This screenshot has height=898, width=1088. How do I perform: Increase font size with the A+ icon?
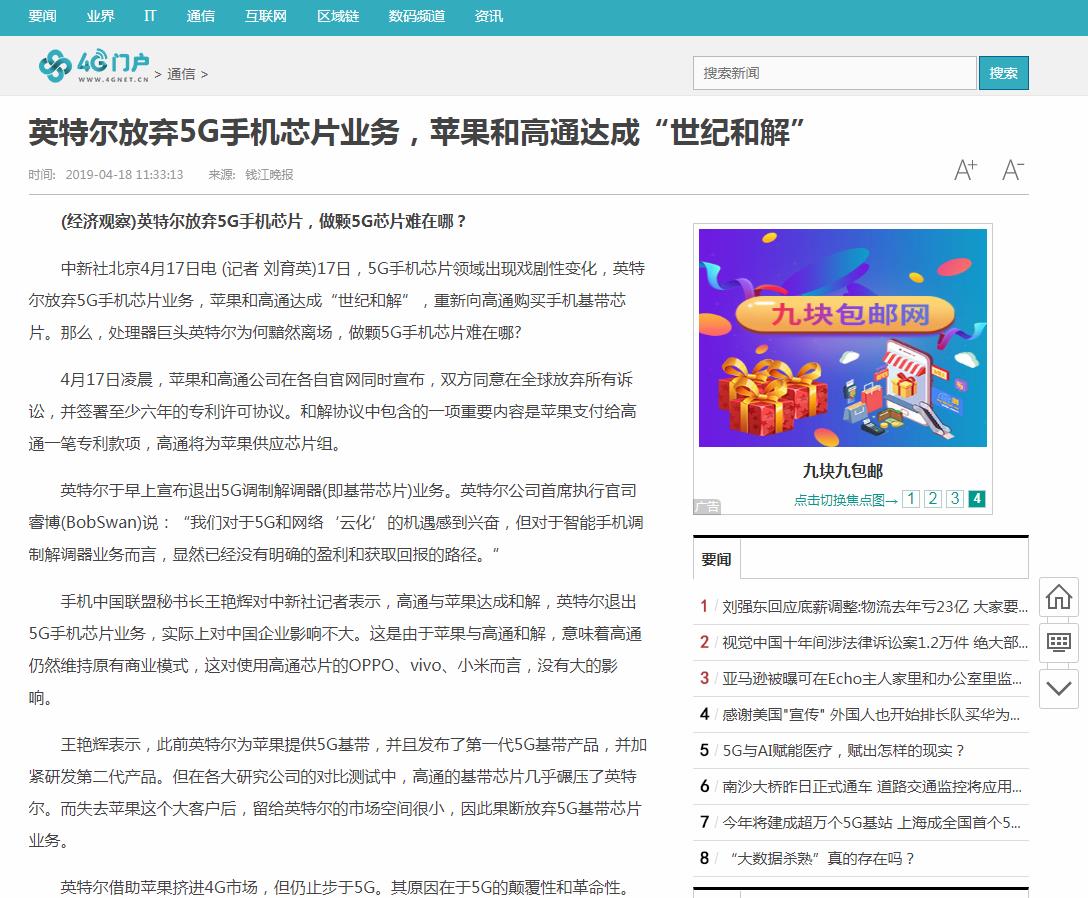tap(965, 169)
